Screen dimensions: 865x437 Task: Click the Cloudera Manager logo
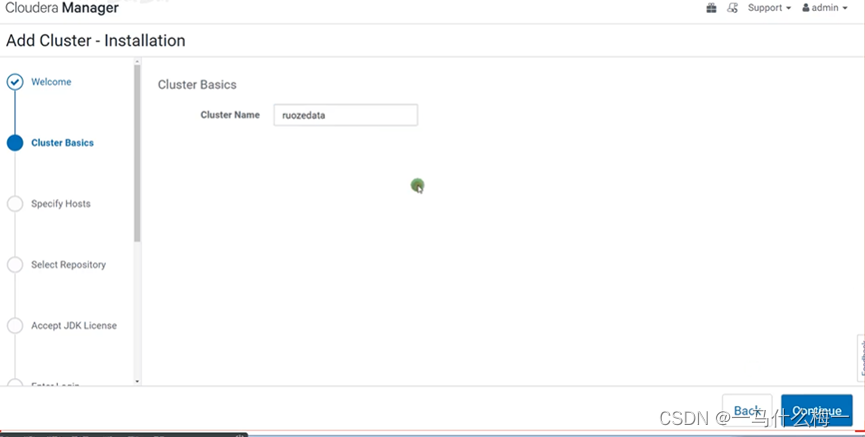(x=62, y=8)
